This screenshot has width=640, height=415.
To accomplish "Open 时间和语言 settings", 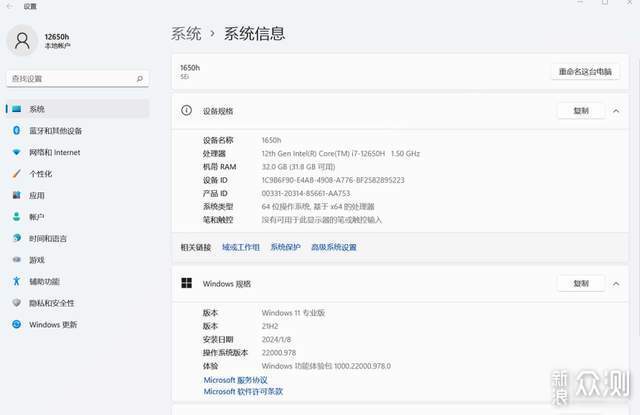I will [78, 238].
